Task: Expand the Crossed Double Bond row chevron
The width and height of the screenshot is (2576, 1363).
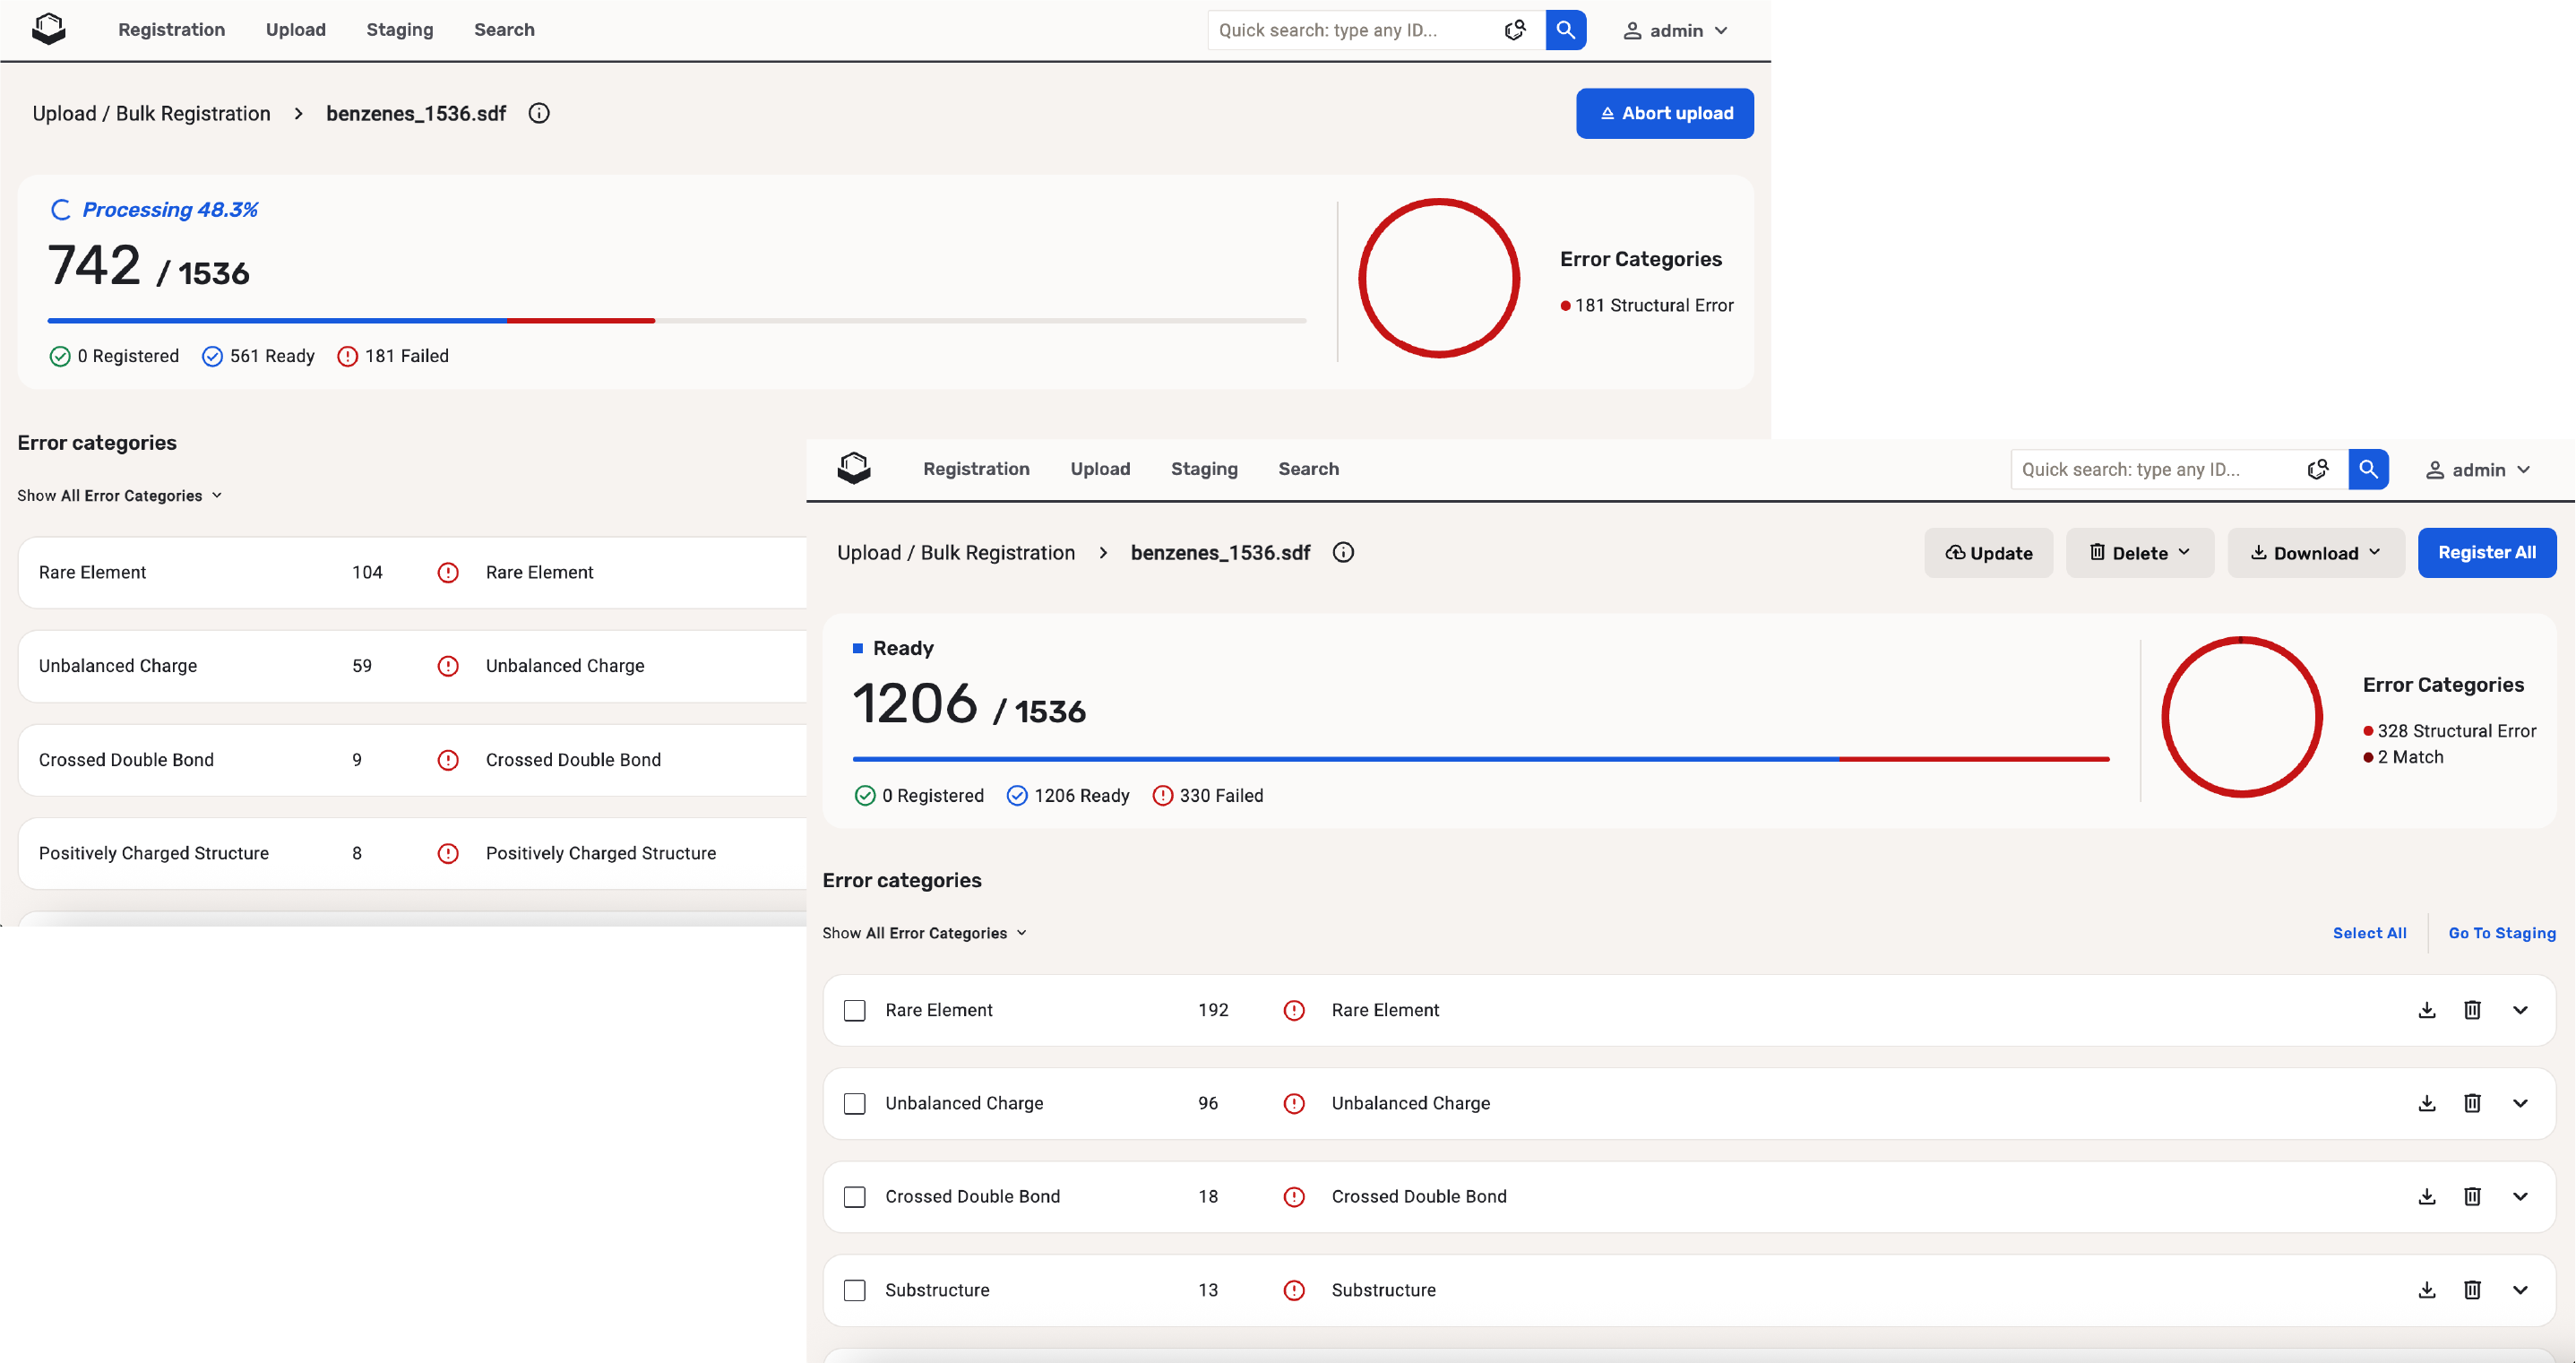Action: (2520, 1196)
